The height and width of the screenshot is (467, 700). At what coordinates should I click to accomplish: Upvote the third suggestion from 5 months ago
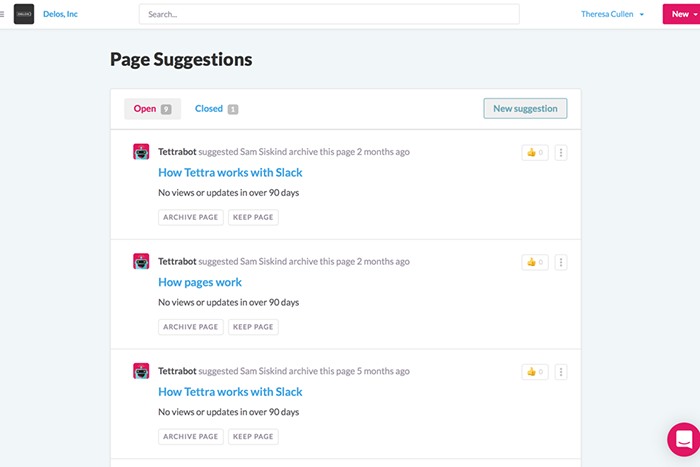[534, 372]
